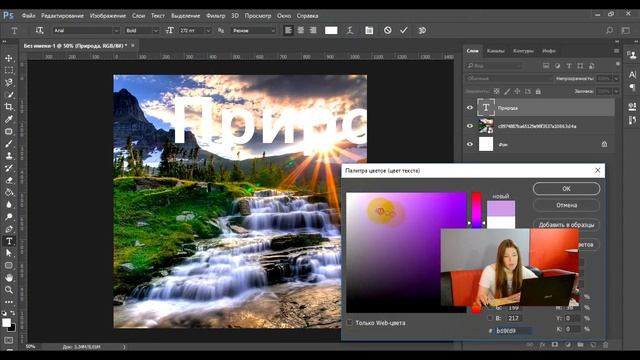Select the B radio button in color picker

[490, 318]
